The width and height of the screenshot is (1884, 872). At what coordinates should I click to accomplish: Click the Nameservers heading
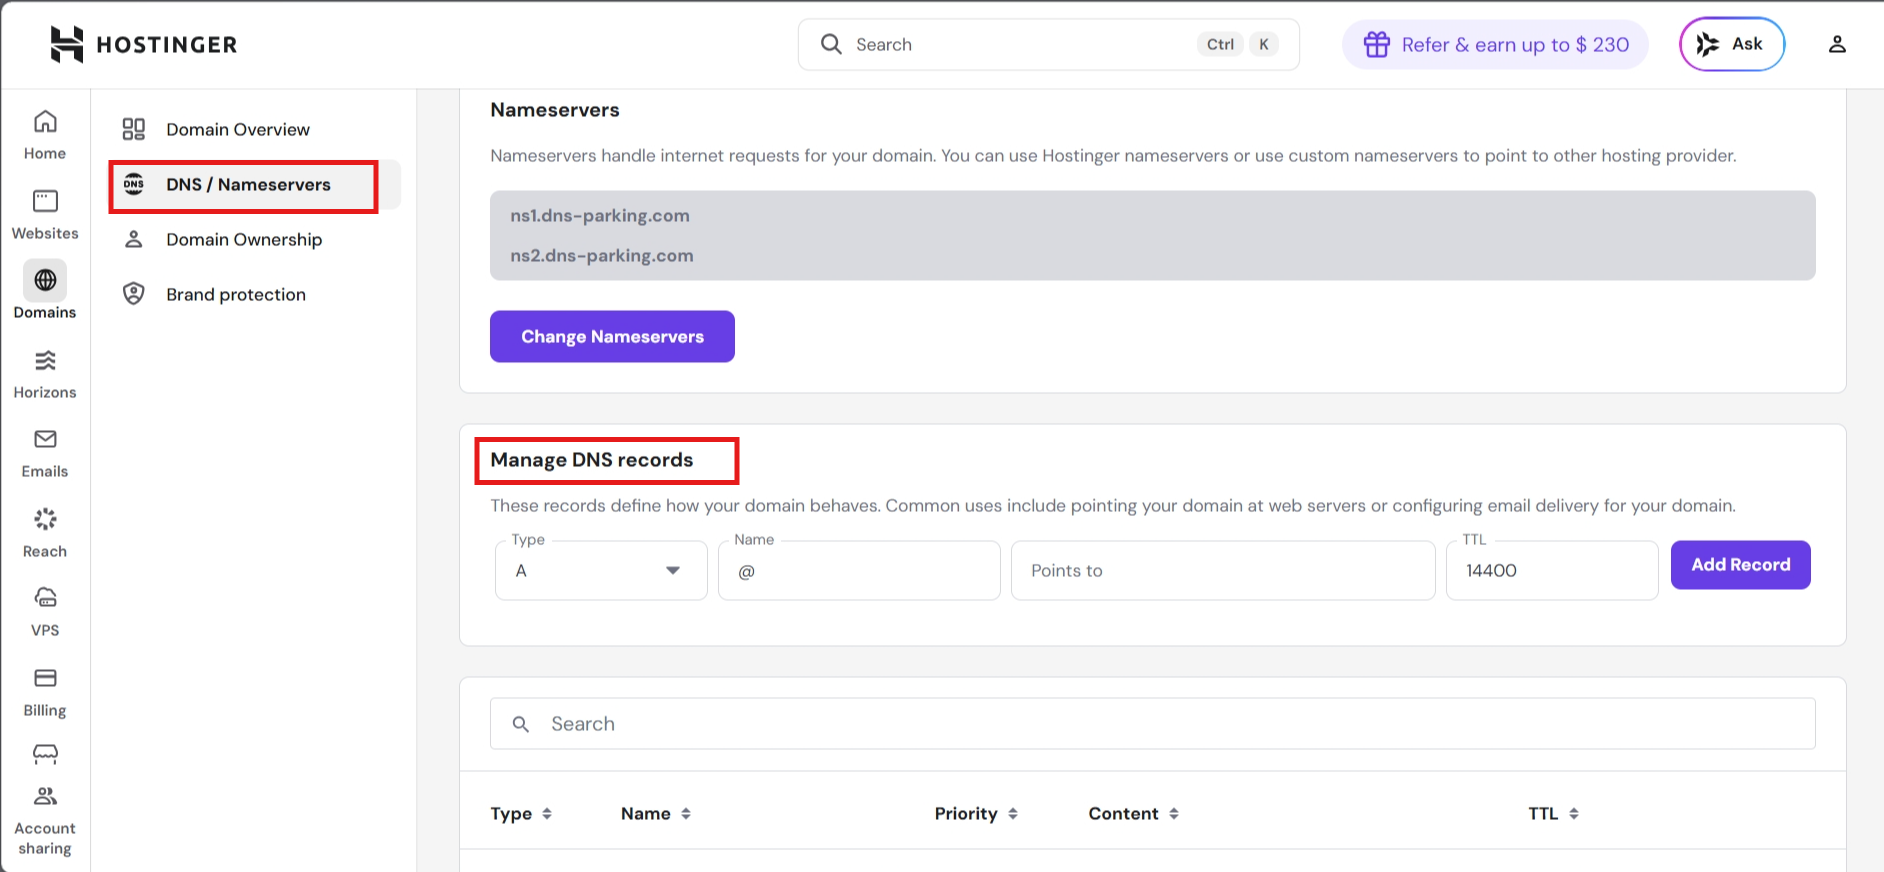(x=555, y=110)
